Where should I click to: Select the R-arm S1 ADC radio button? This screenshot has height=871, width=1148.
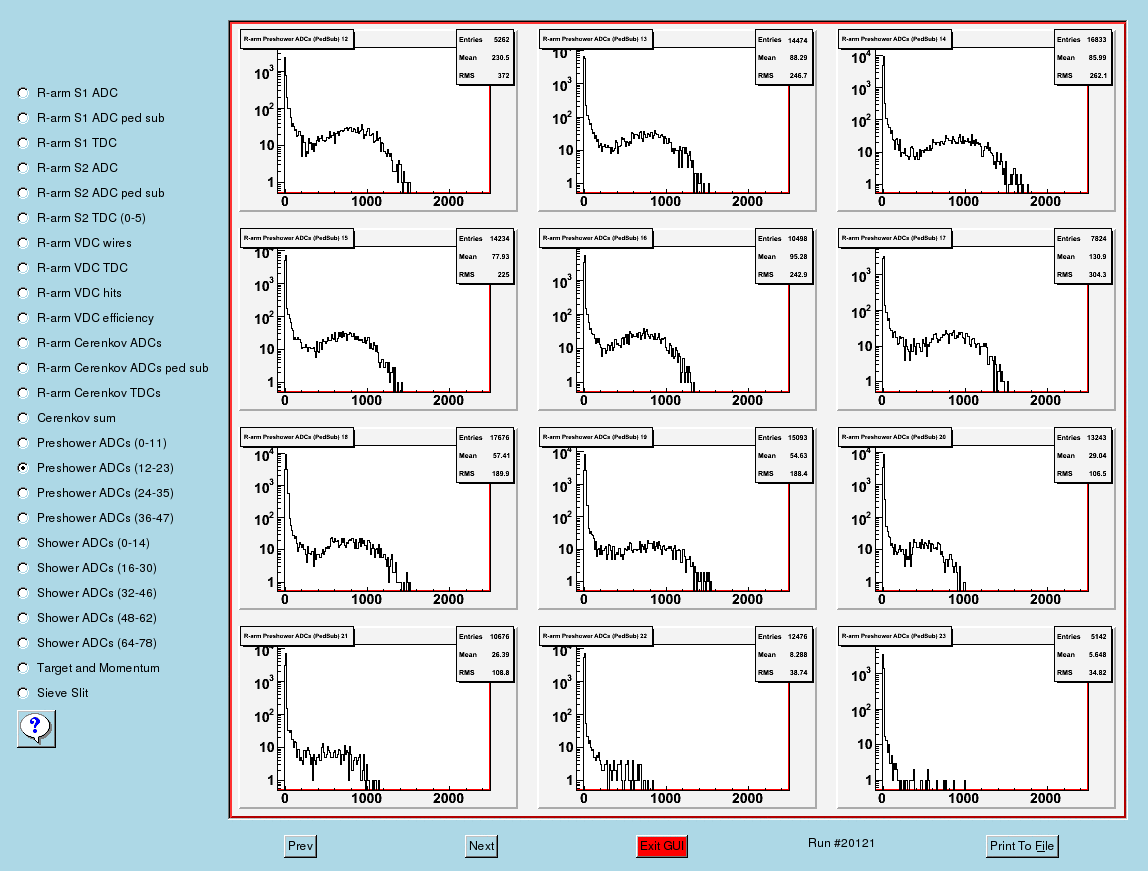pyautogui.click(x=23, y=93)
